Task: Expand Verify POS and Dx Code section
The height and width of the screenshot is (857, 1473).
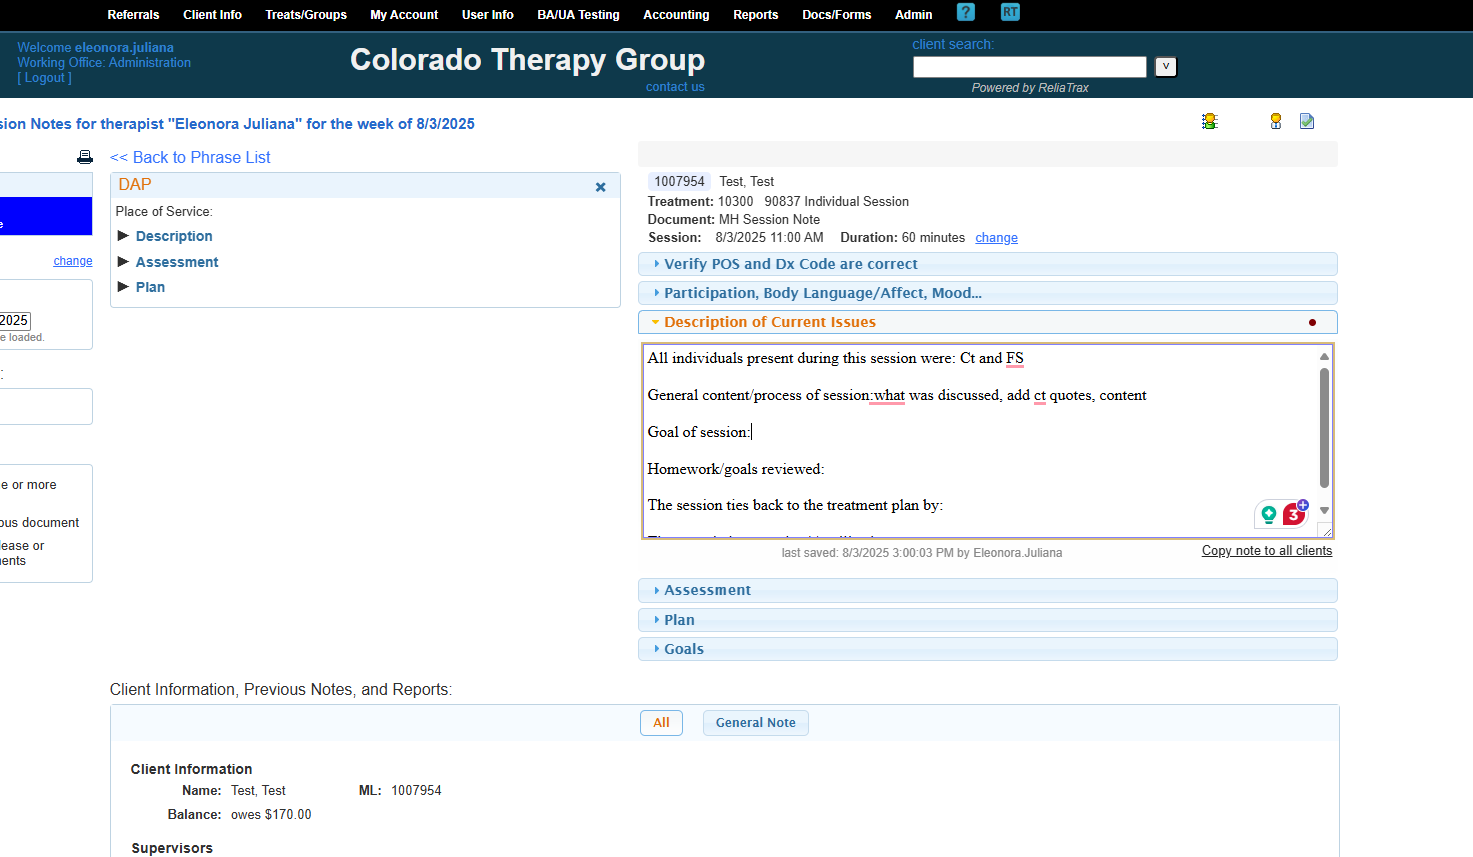Action: (790, 264)
